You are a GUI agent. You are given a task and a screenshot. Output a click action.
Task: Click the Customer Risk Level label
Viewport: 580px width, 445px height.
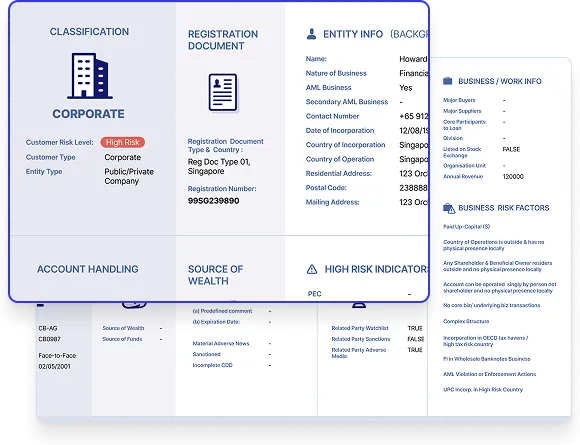[59, 142]
